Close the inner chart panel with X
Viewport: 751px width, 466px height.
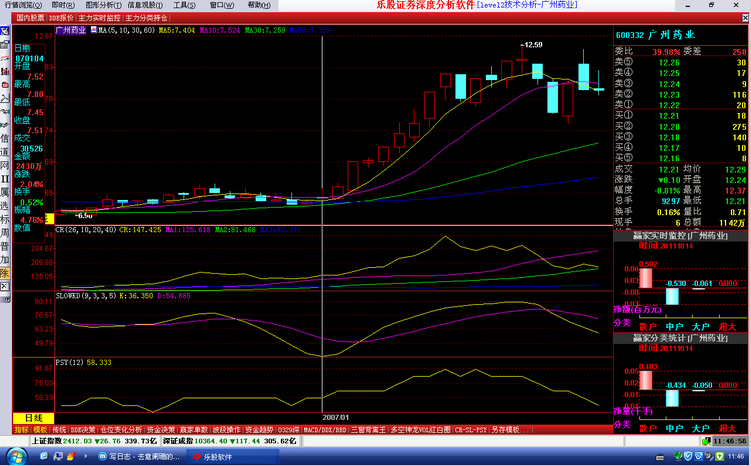tap(746, 18)
